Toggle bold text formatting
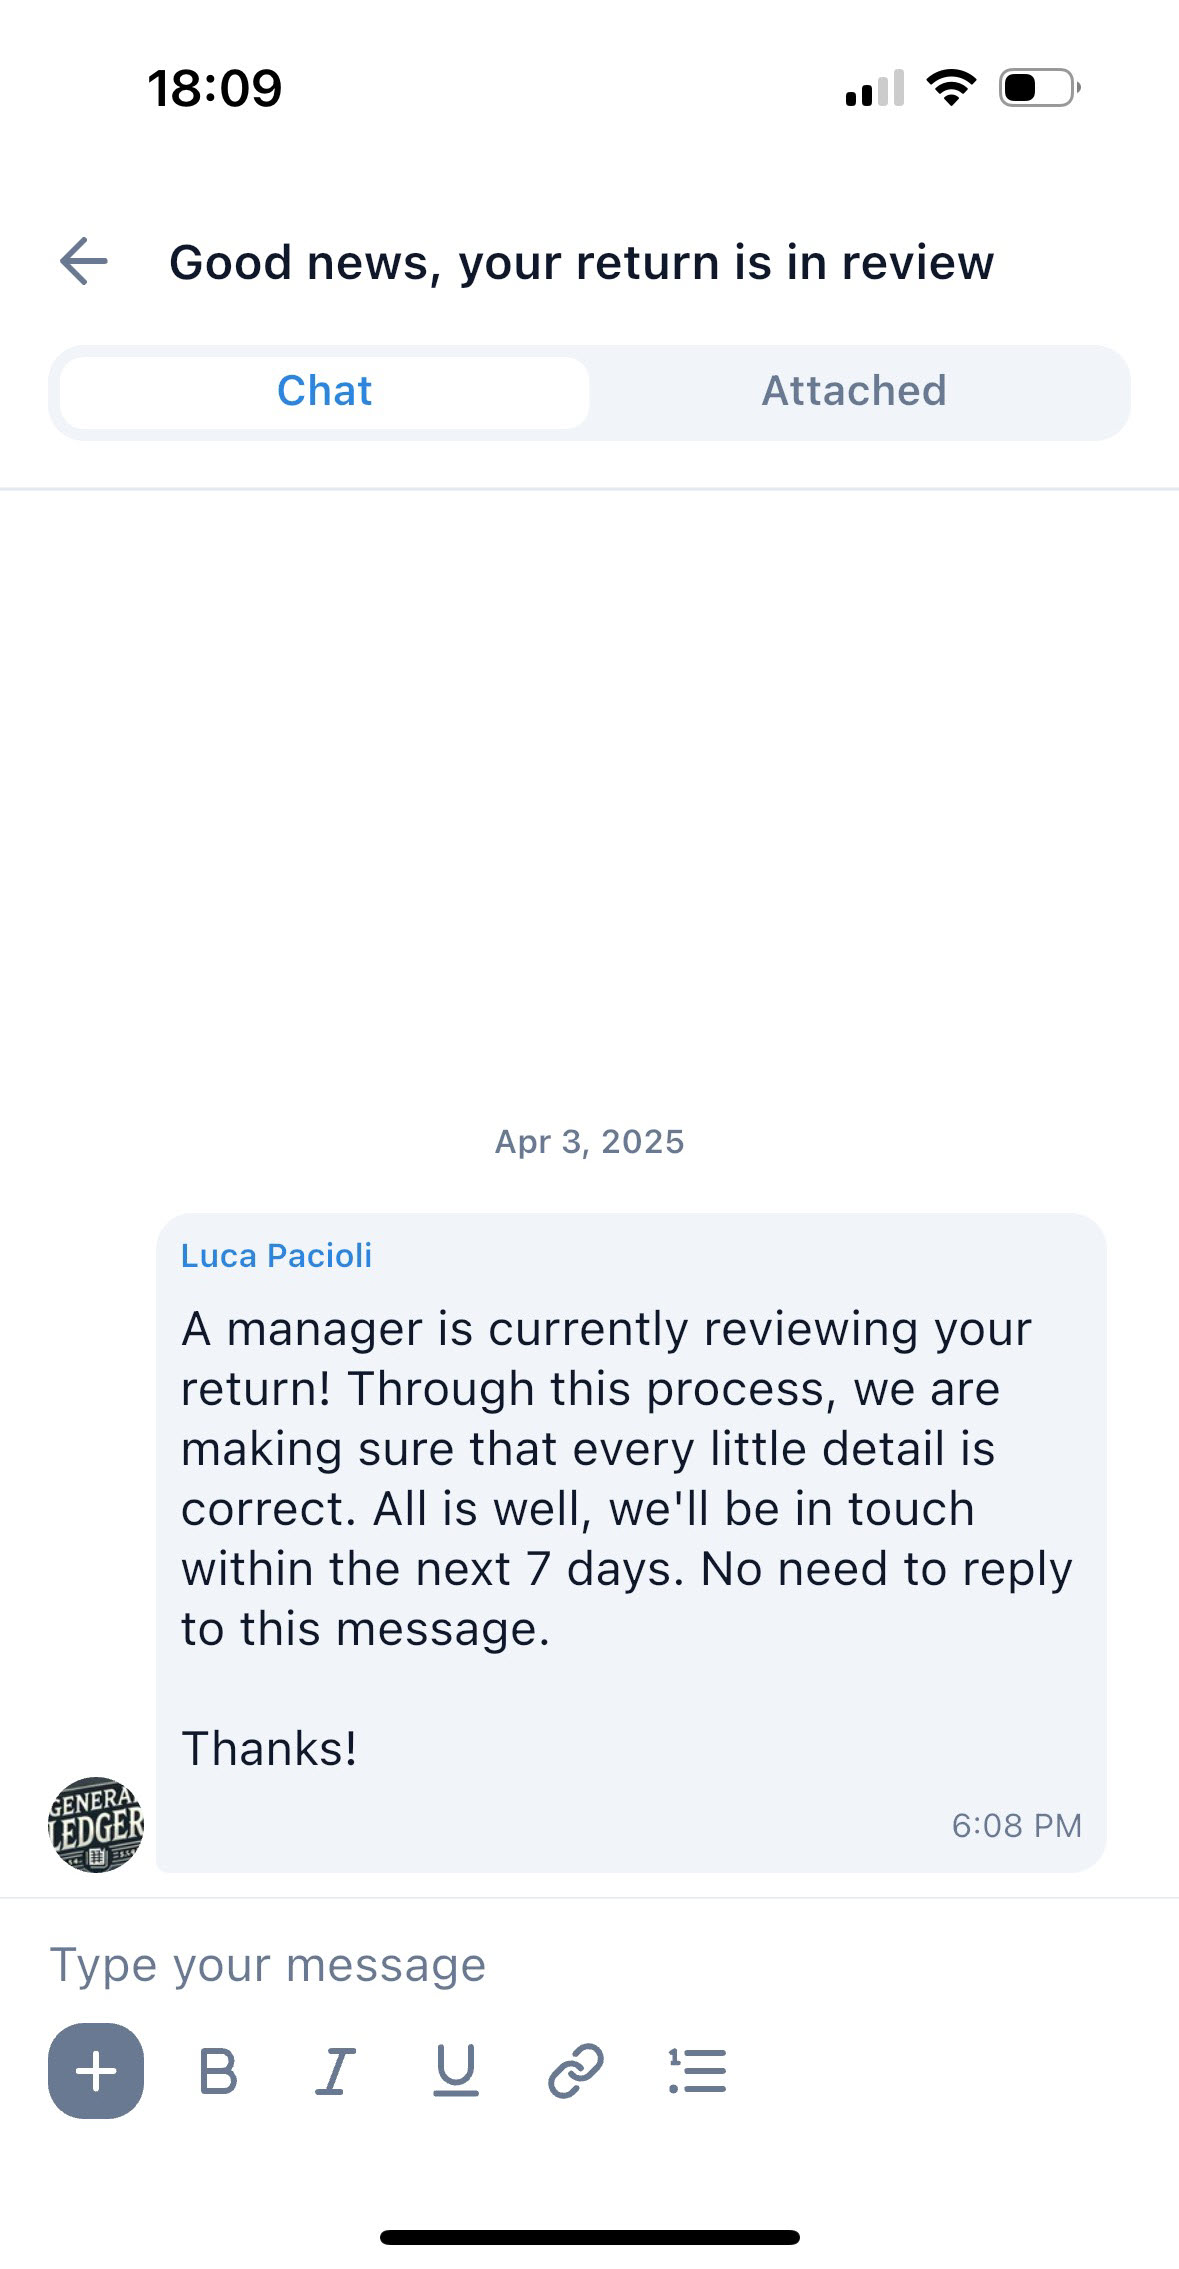Viewport: 1179px width, 2269px height. click(218, 2070)
